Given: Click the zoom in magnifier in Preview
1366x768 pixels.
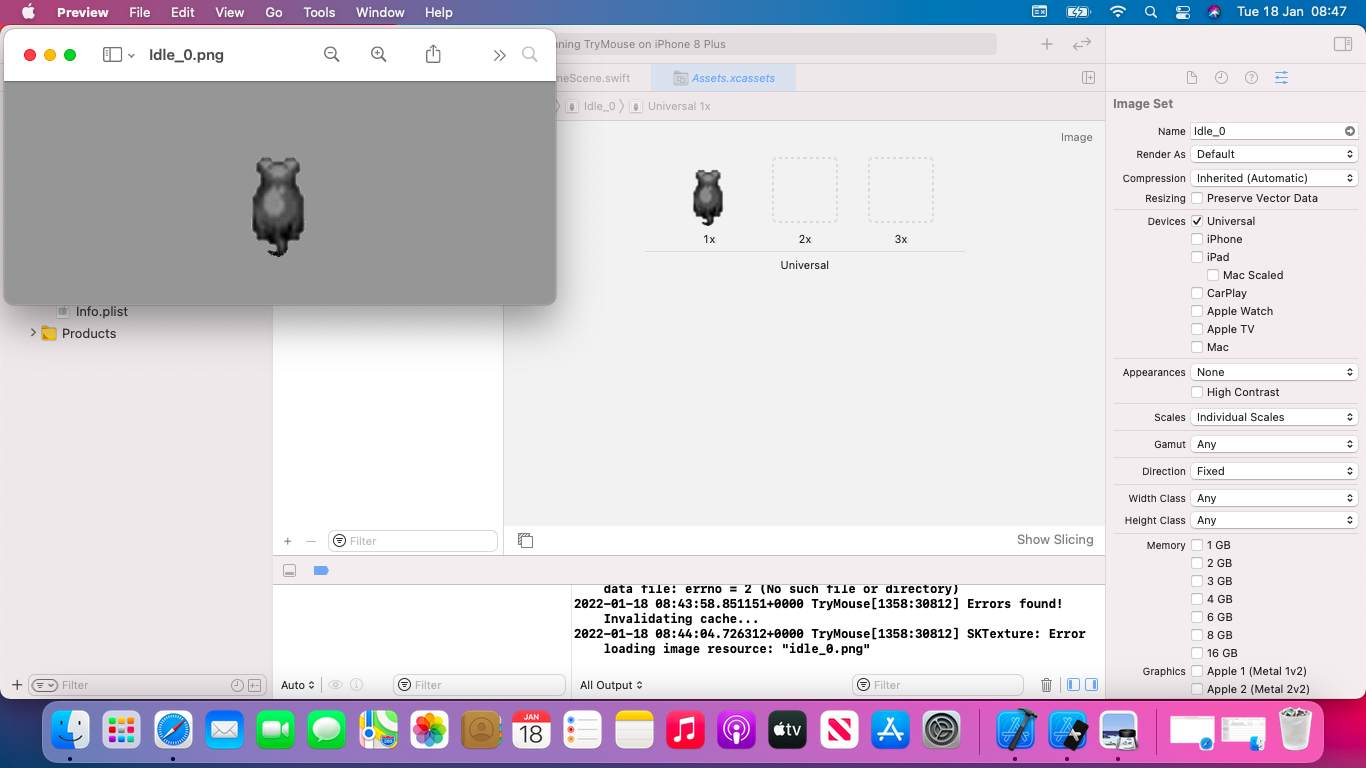Looking at the screenshot, I should click(379, 55).
